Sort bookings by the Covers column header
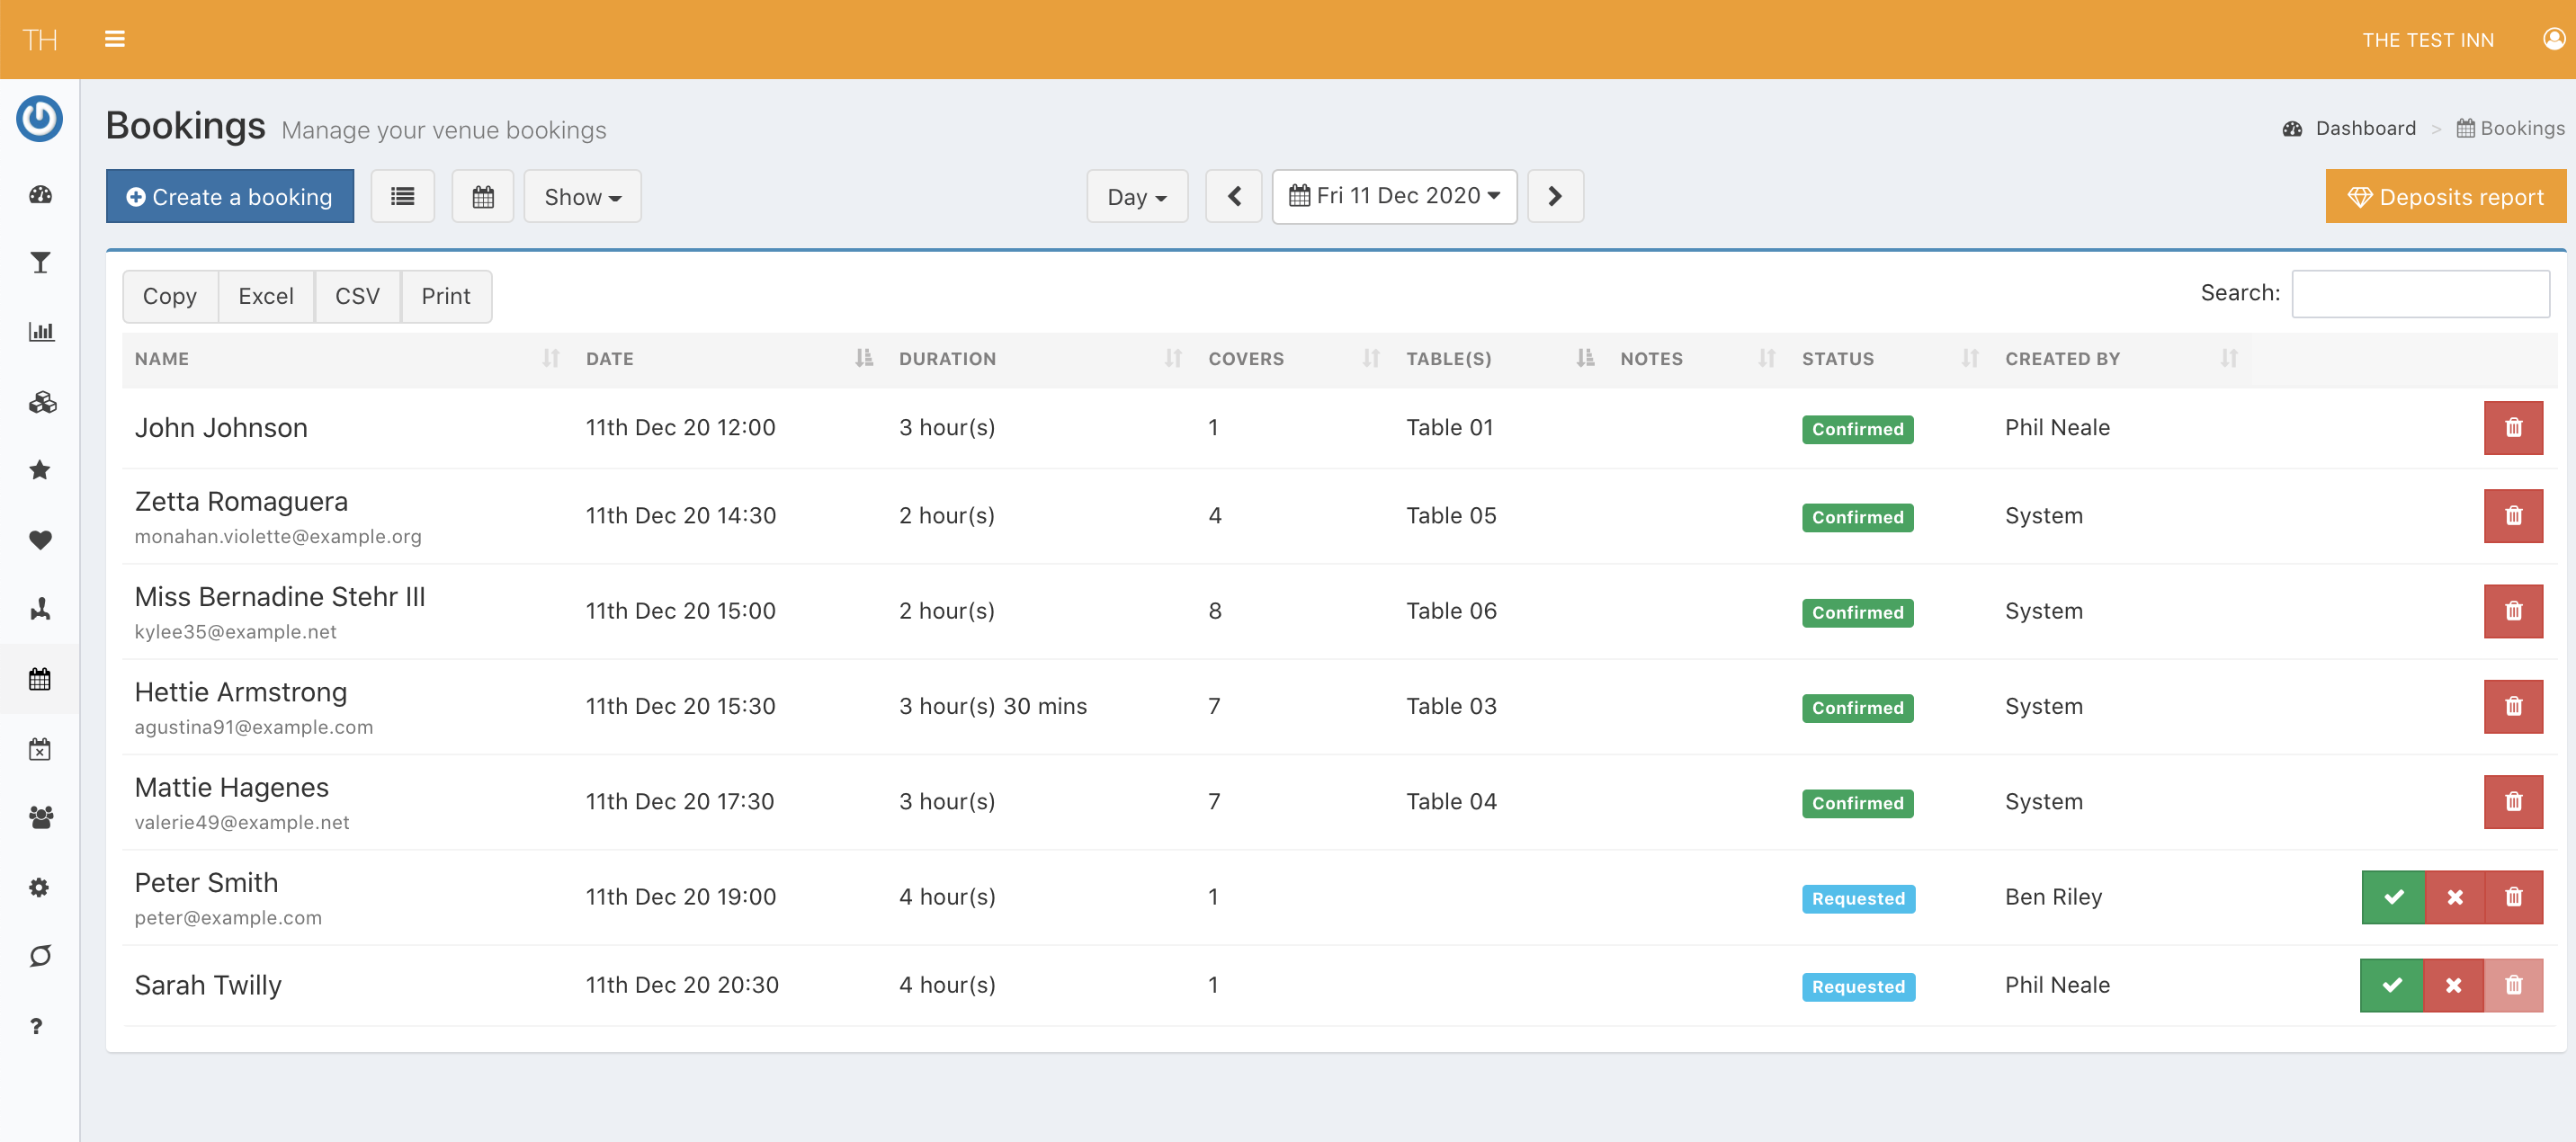Screen dimensions: 2576x1142 (x=1245, y=359)
